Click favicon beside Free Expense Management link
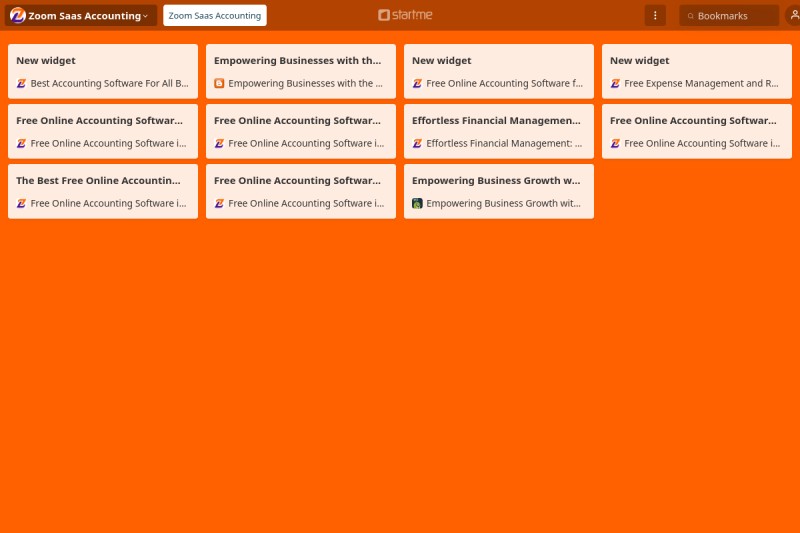The height and width of the screenshot is (533, 800). (615, 83)
